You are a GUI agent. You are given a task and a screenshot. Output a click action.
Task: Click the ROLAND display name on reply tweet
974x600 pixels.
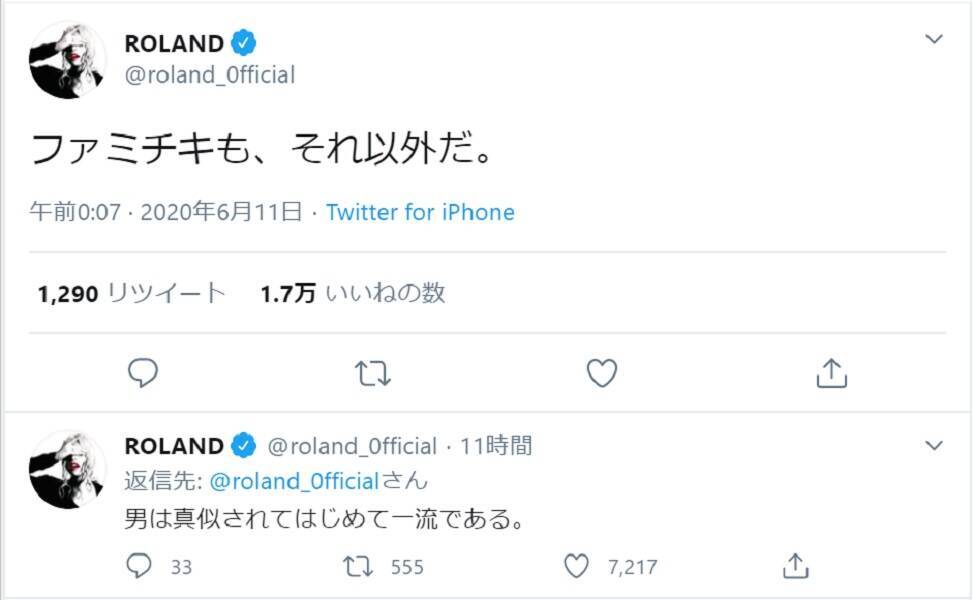tap(173, 446)
